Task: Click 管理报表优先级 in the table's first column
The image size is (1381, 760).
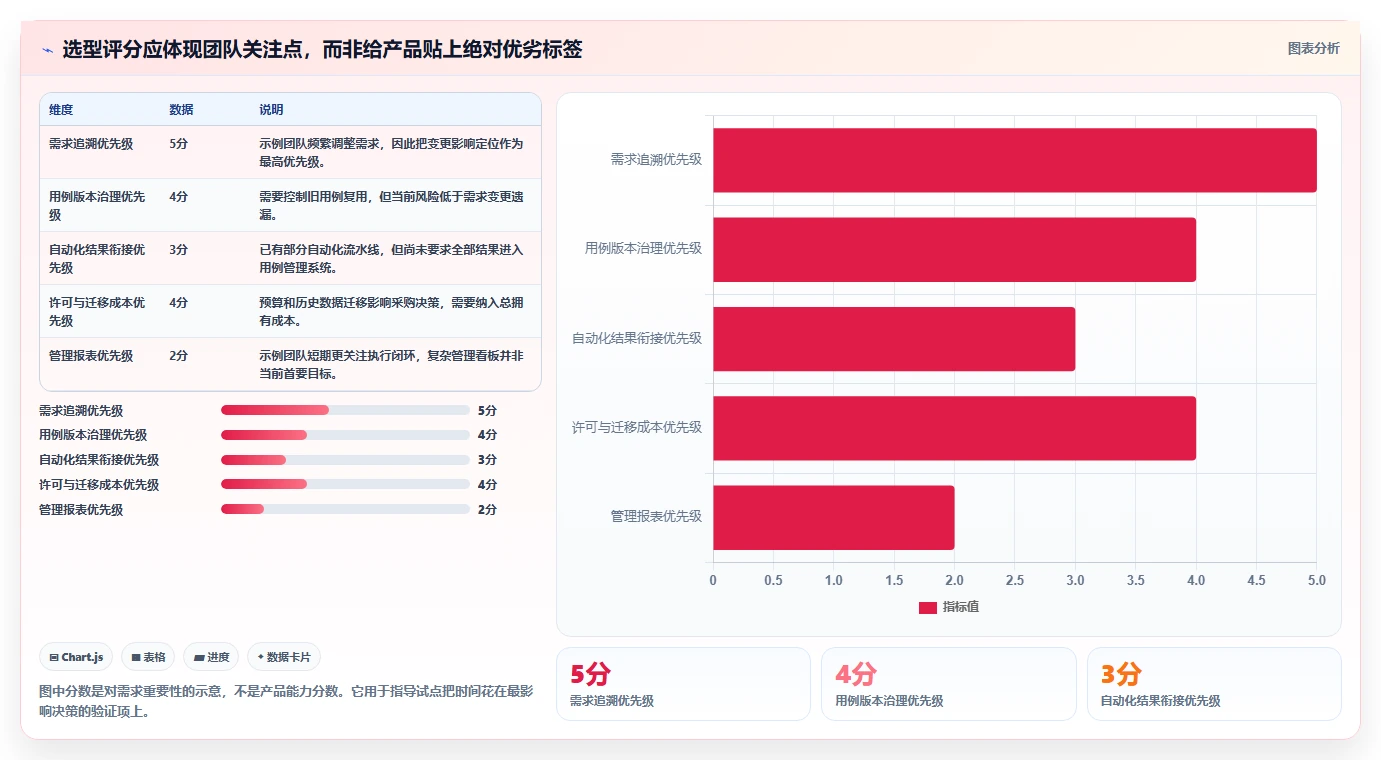Action: pos(91,356)
